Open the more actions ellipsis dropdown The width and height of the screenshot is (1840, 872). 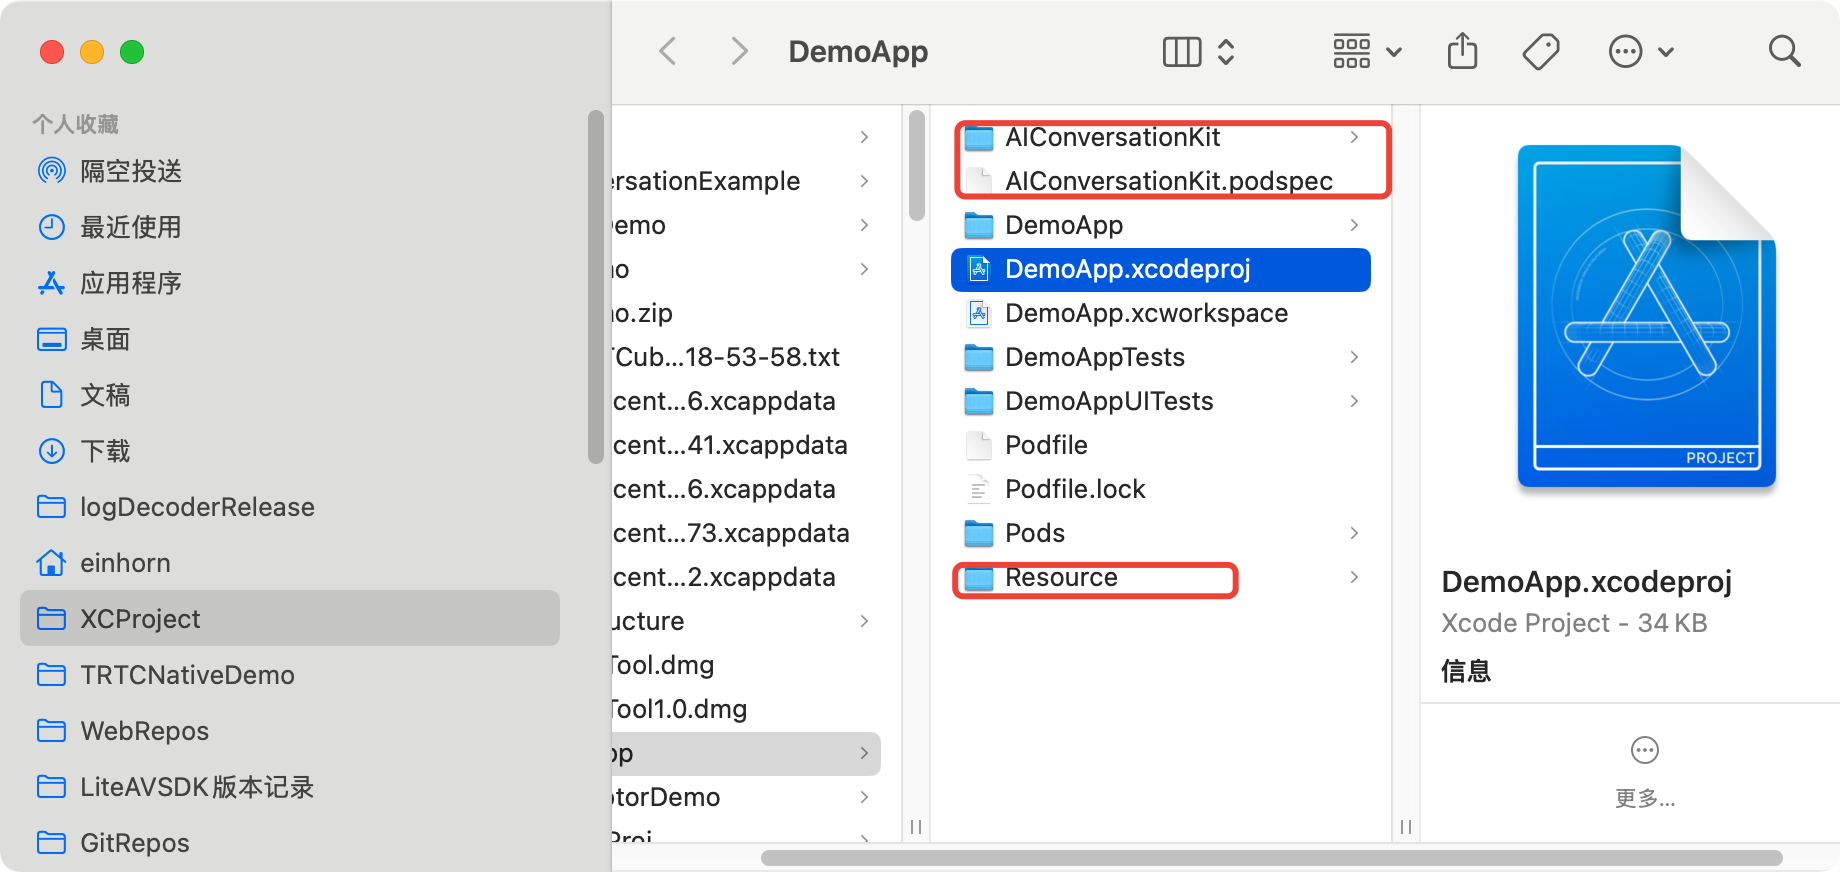(x=1640, y=51)
